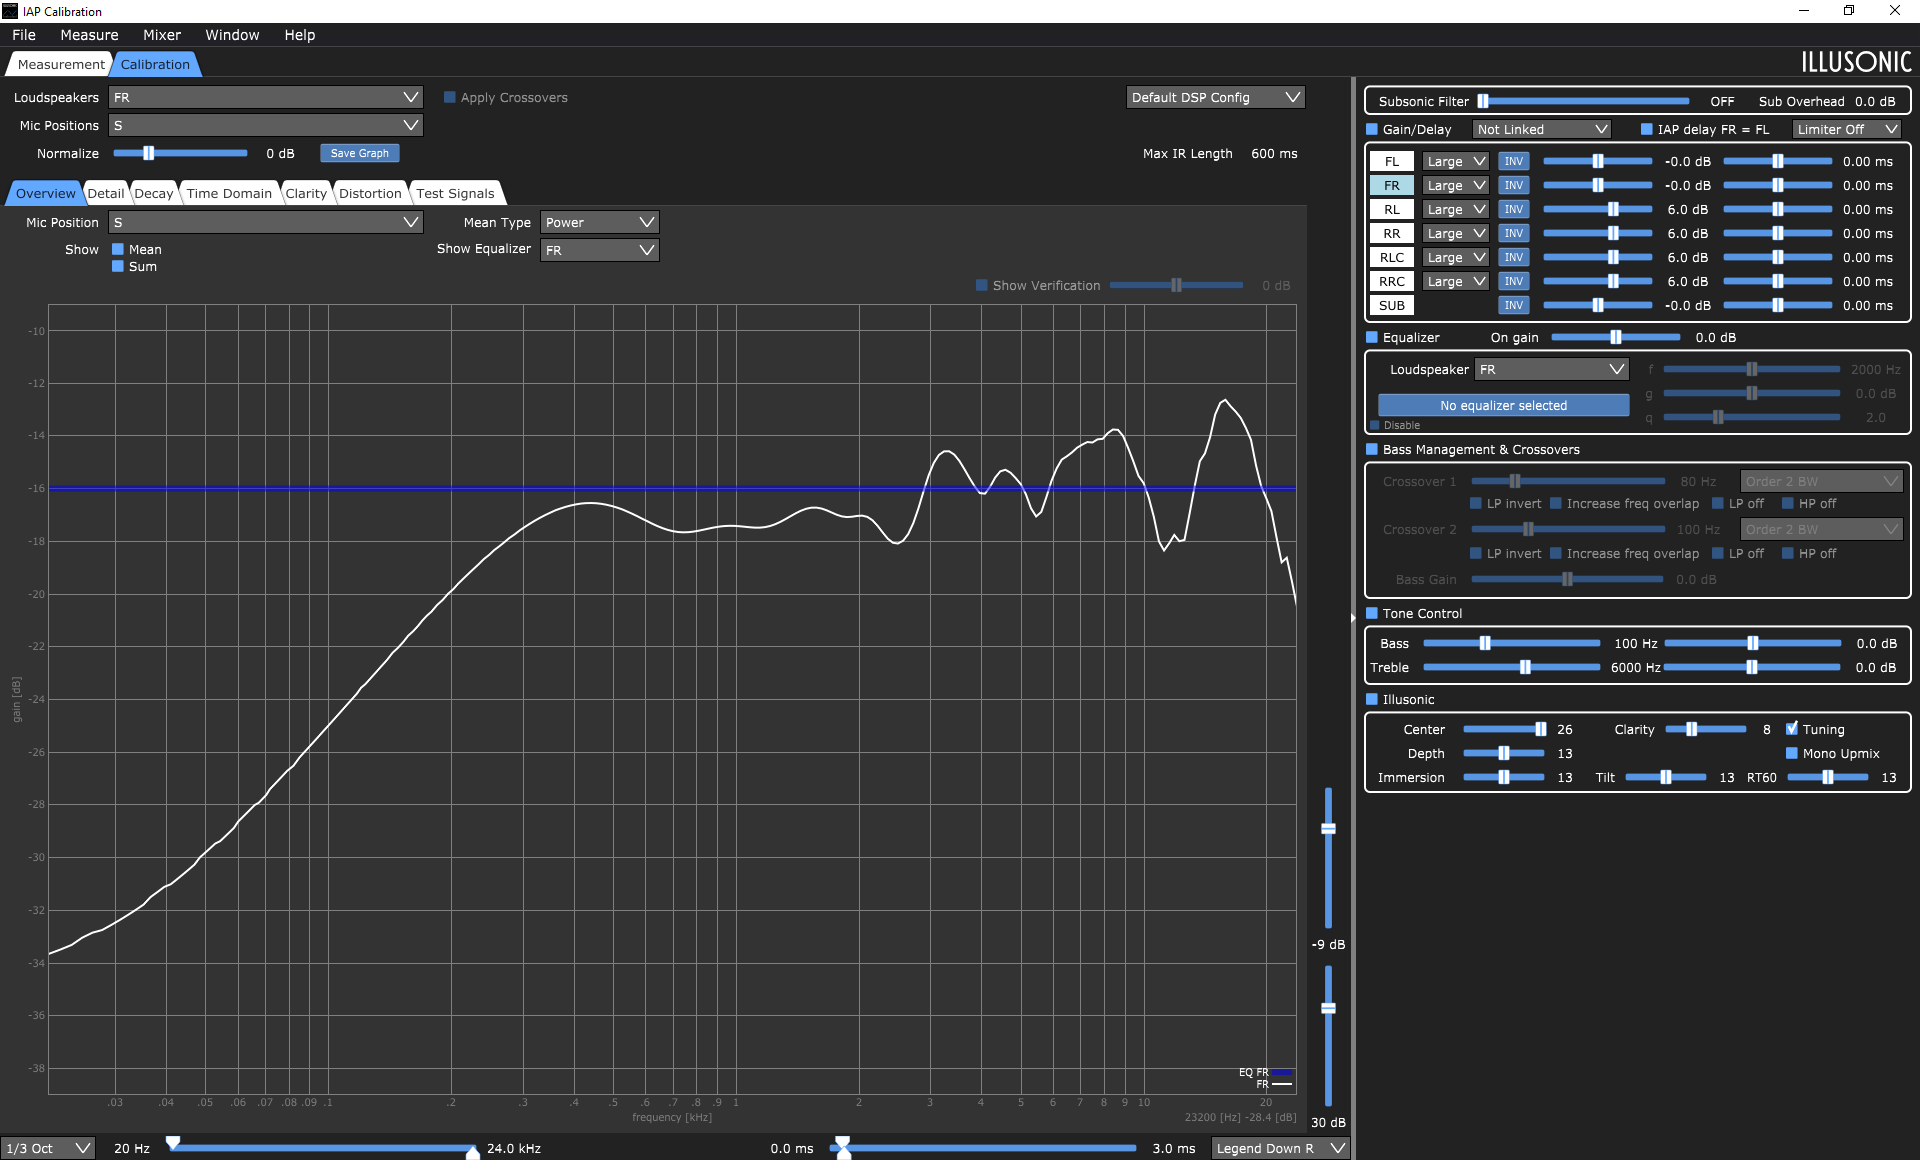Open the File menu
Screen dimensions: 1920x1160
click(x=24, y=35)
